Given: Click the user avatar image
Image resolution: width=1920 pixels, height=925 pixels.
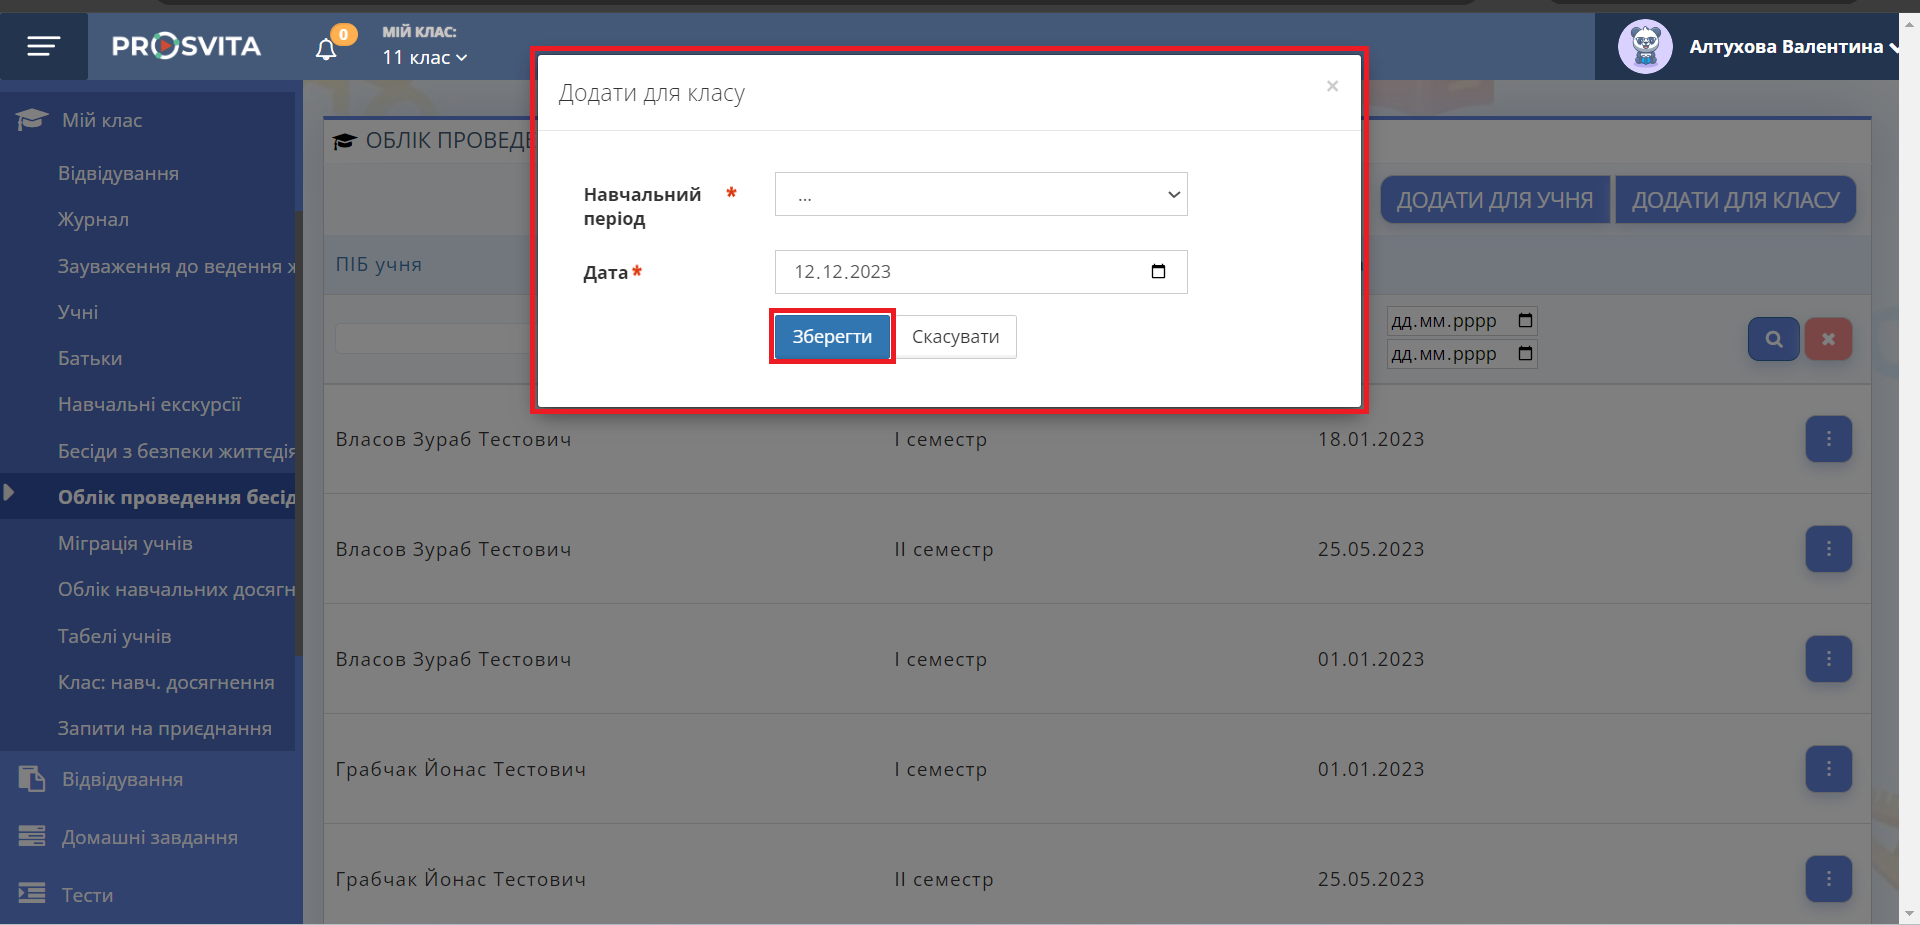Looking at the screenshot, I should [x=1644, y=47].
